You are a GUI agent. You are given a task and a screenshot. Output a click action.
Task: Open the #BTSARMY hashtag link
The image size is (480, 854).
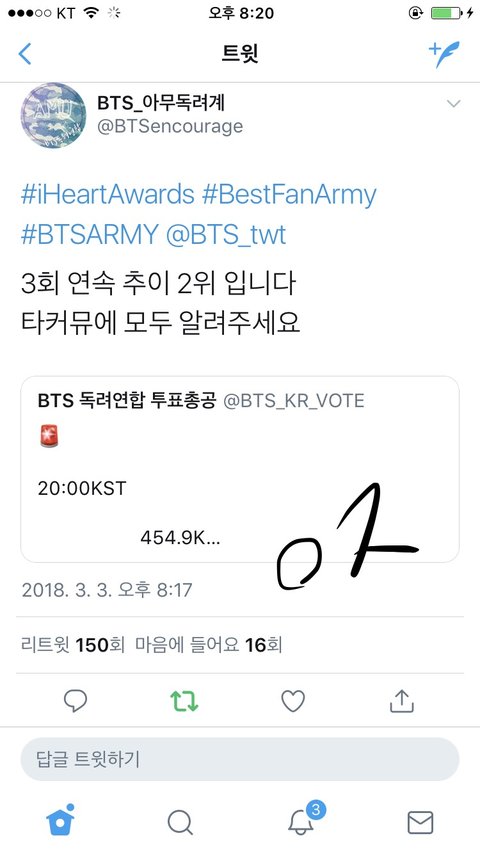tap(89, 235)
